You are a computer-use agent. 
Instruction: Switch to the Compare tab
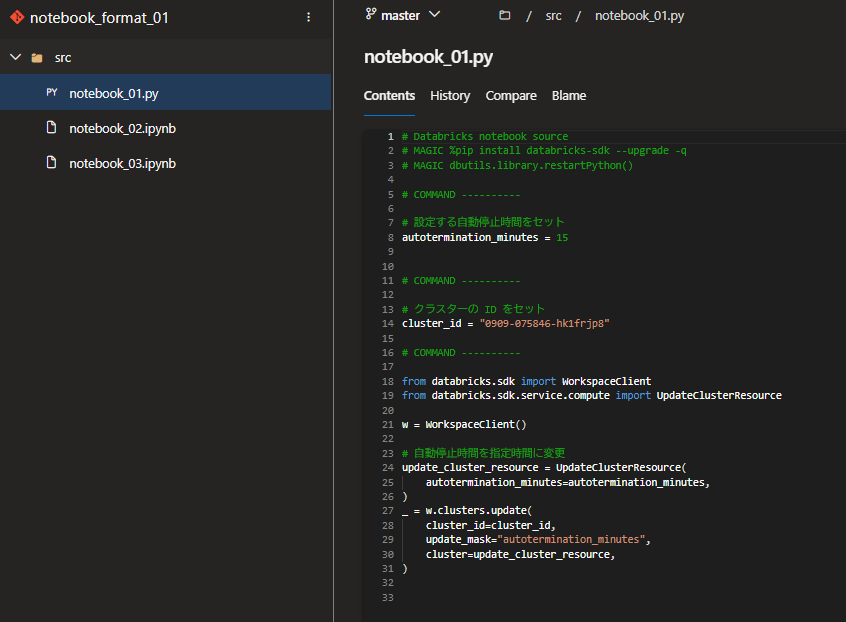(511, 96)
